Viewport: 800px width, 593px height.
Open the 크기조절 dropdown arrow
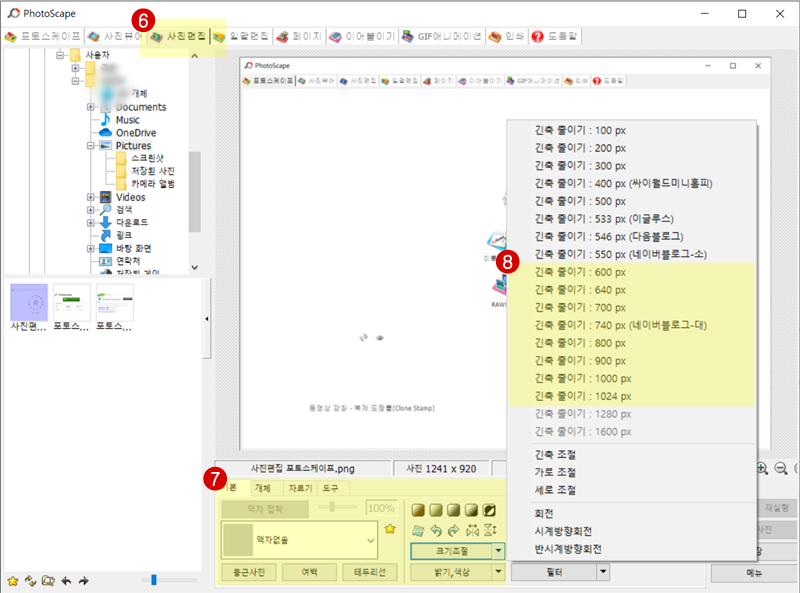pyautogui.click(x=498, y=551)
